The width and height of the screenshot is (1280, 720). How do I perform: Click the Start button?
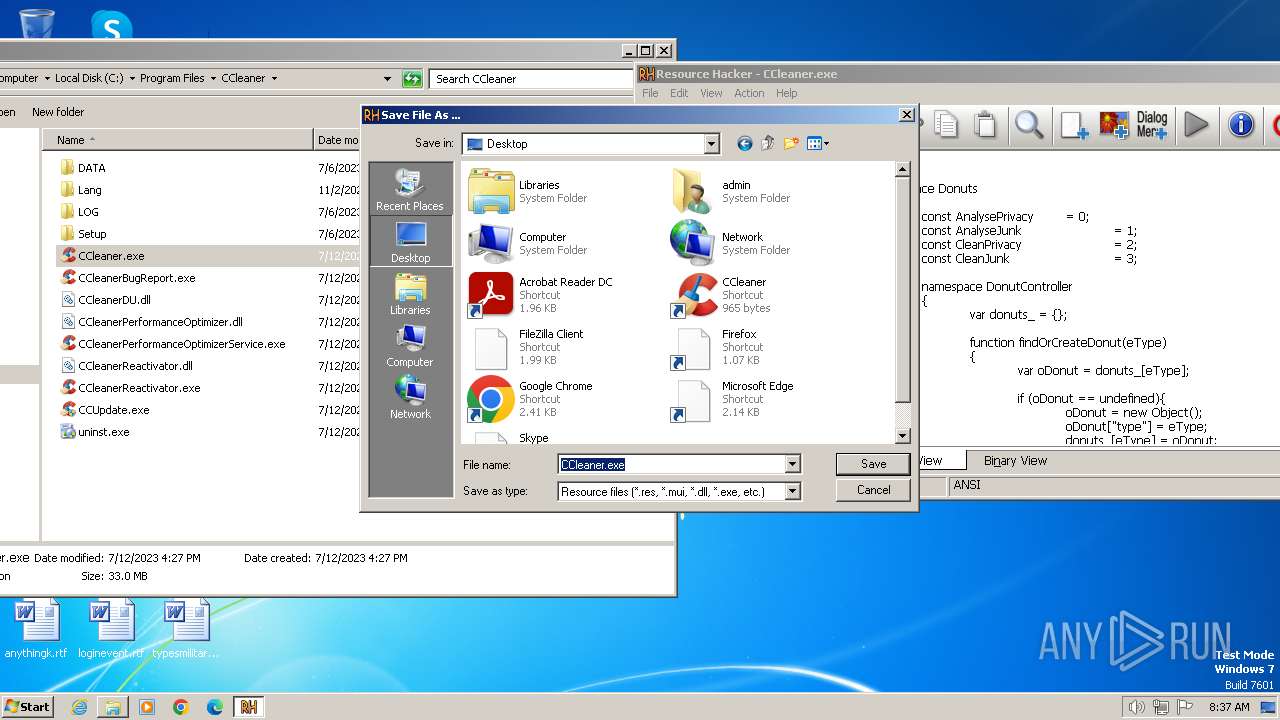[x=27, y=706]
